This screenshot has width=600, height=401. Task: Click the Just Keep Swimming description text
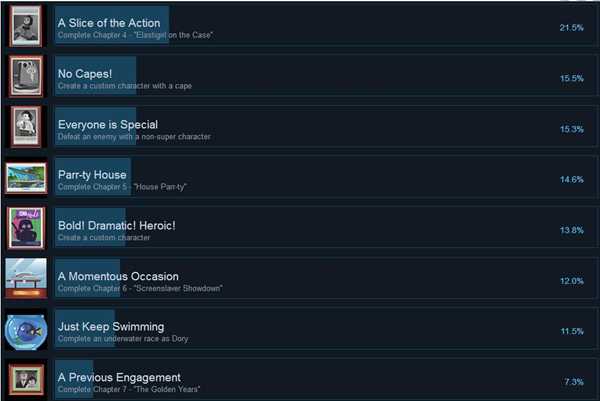point(123,339)
